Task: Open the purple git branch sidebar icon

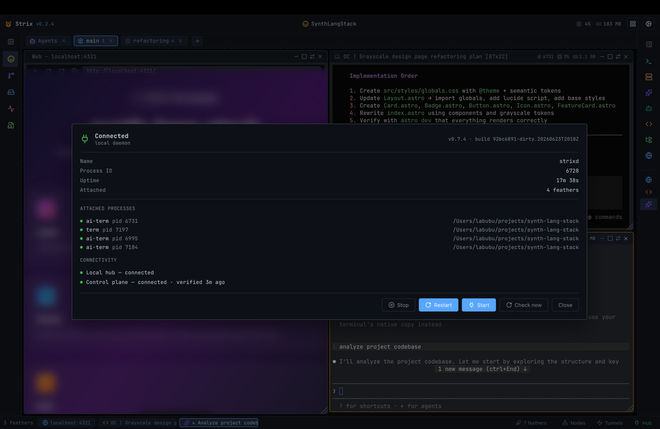Action: tap(11, 75)
